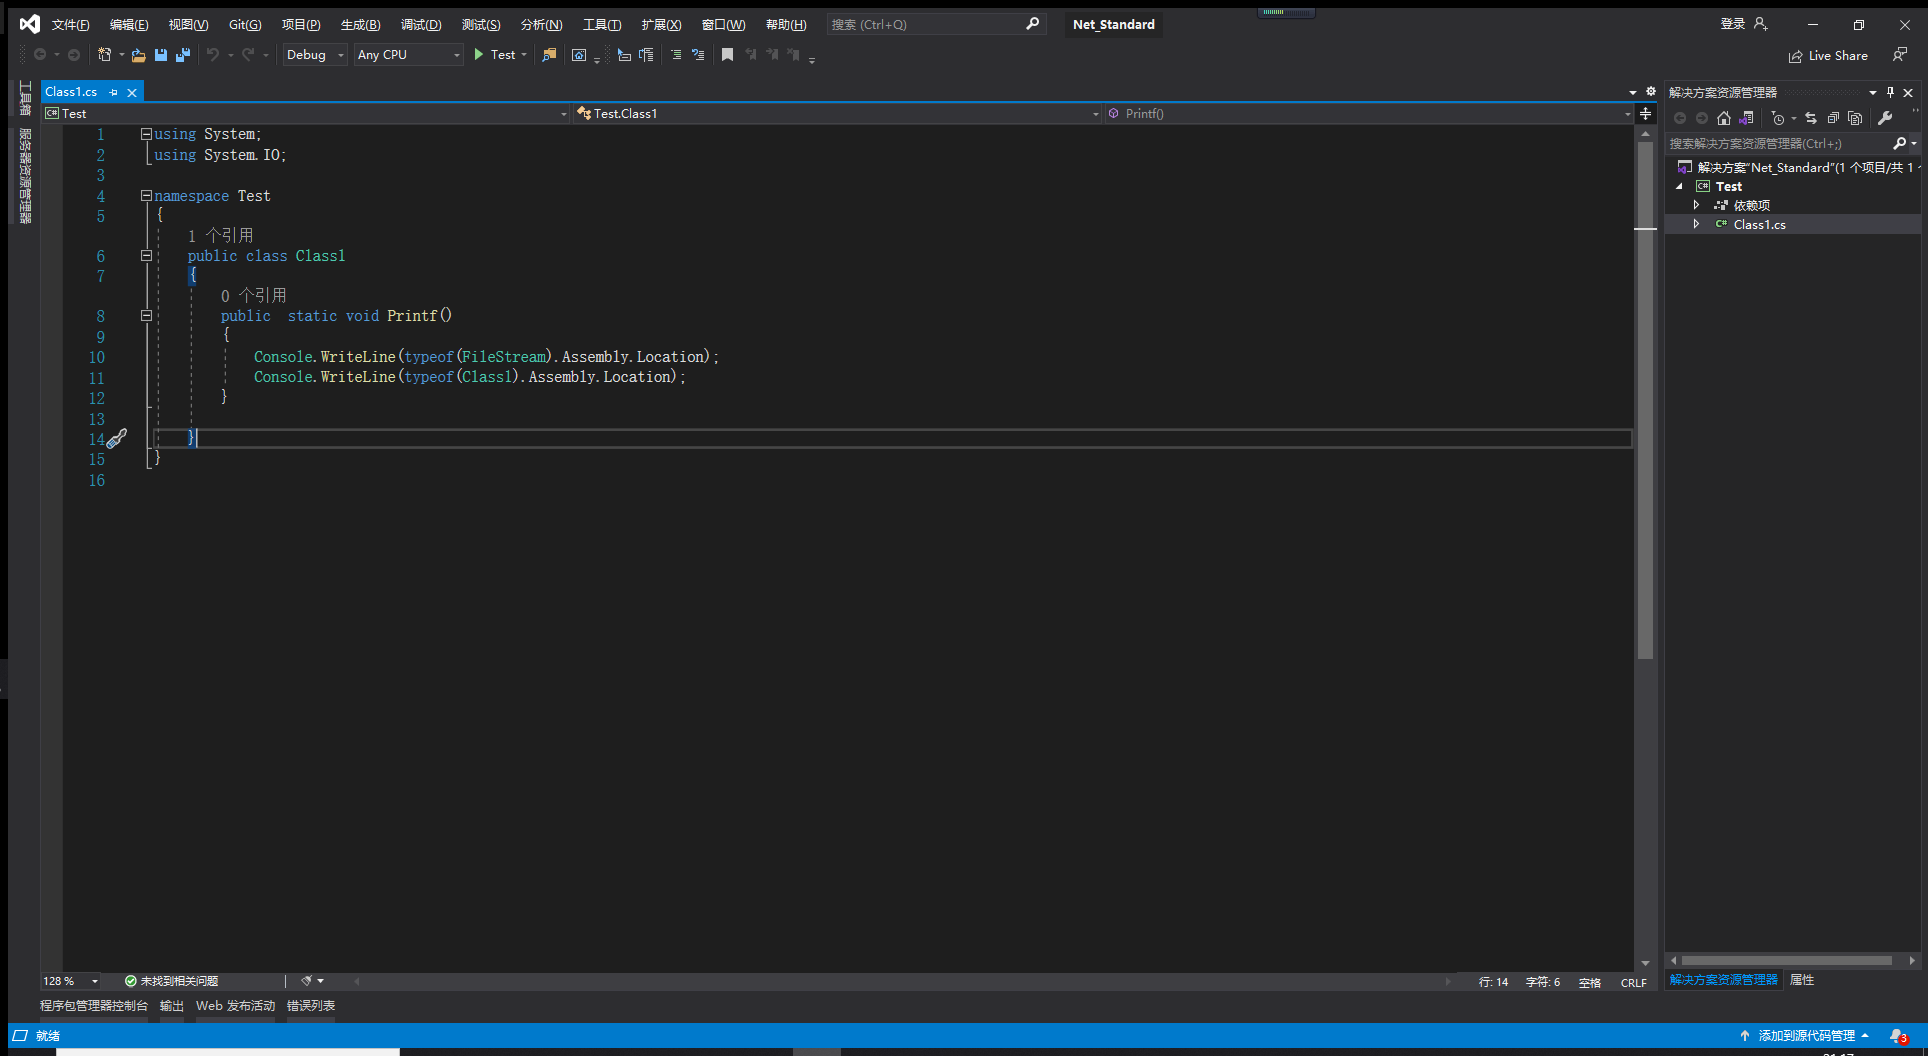The width and height of the screenshot is (1928, 1056).
Task: Click the Save All icon
Action: click(182, 55)
